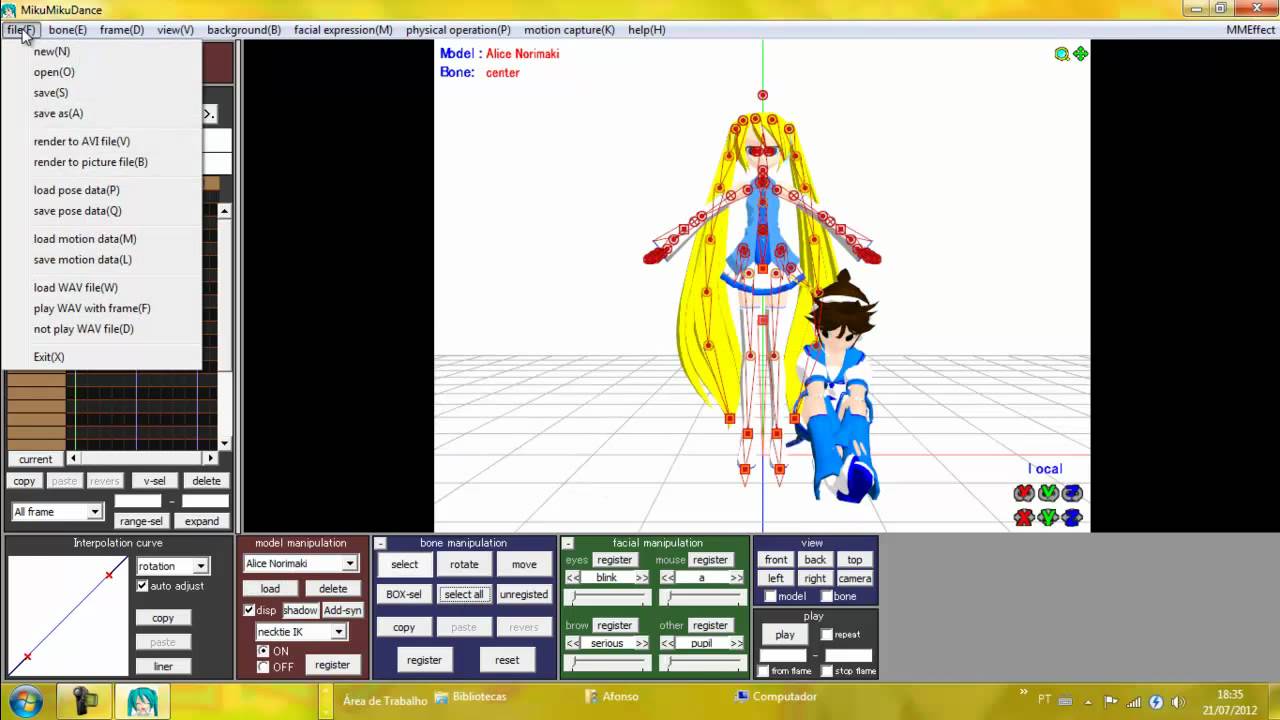Click the play start frame input field
Image resolution: width=1280 pixels, height=720 pixels.
tap(783, 655)
